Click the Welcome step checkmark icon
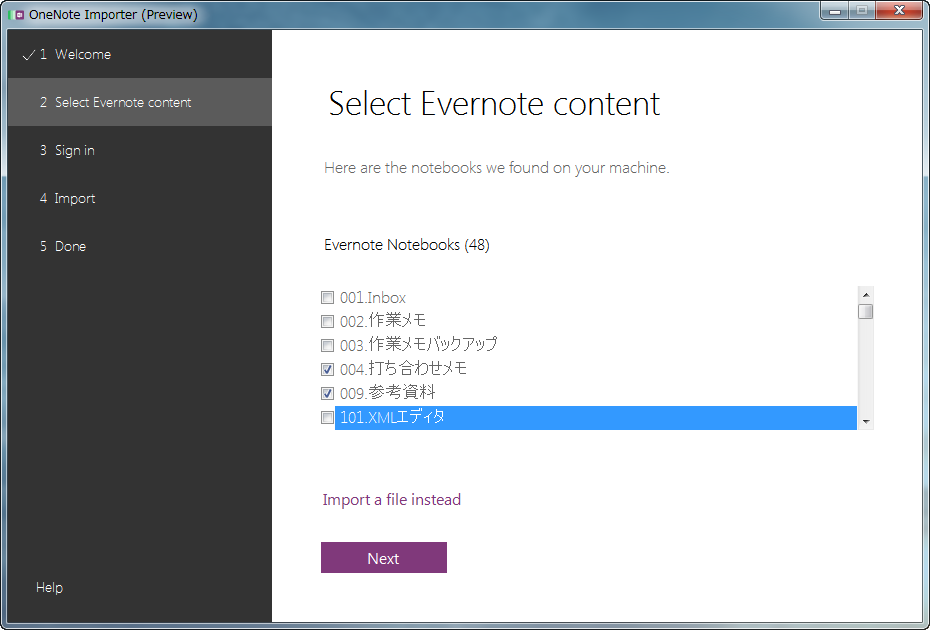Image resolution: width=930 pixels, height=630 pixels. [x=28, y=55]
